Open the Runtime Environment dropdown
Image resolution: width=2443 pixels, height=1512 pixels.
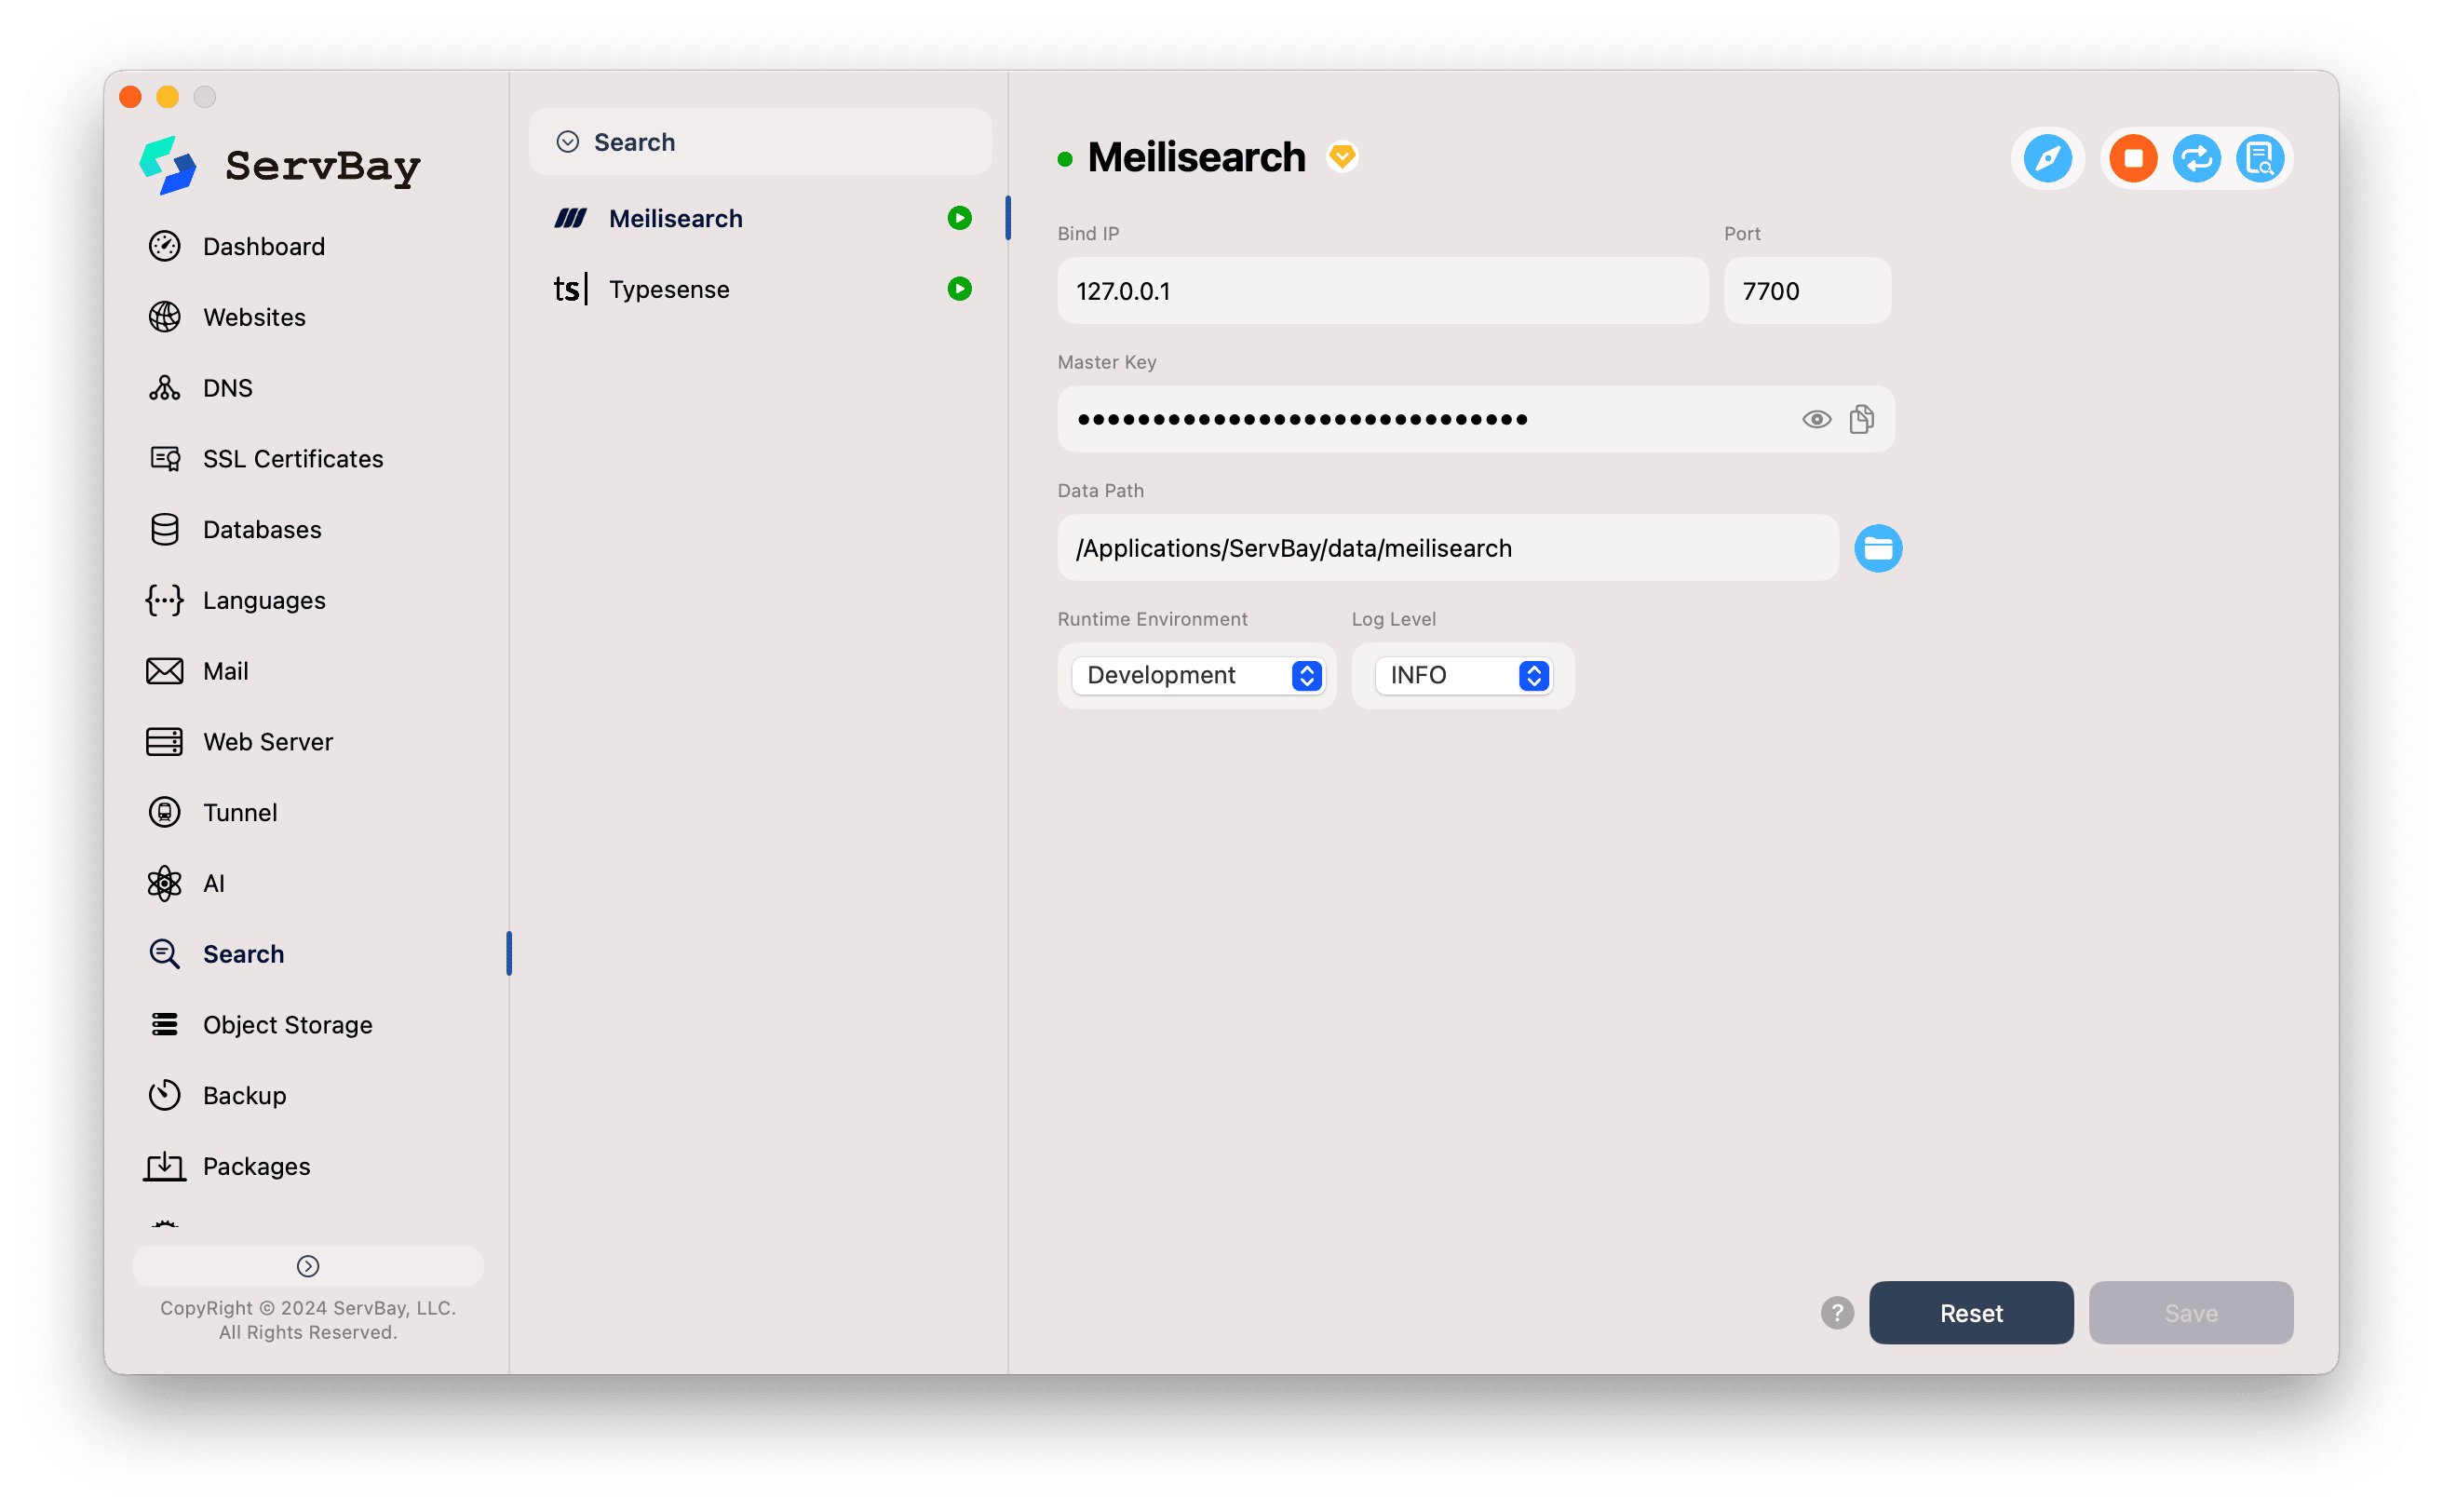[1197, 676]
